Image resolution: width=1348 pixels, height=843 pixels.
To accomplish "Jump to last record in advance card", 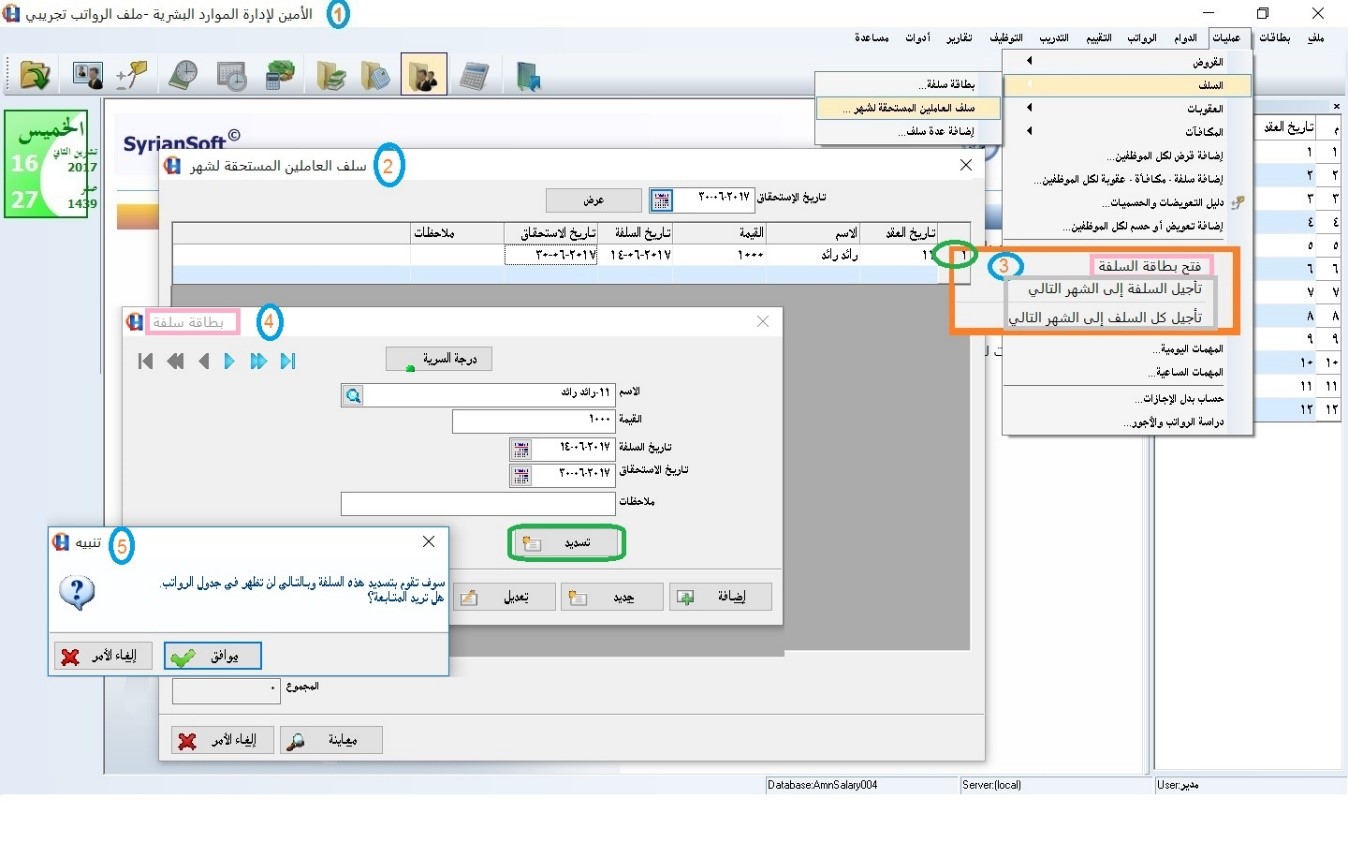I will pyautogui.click(x=288, y=361).
